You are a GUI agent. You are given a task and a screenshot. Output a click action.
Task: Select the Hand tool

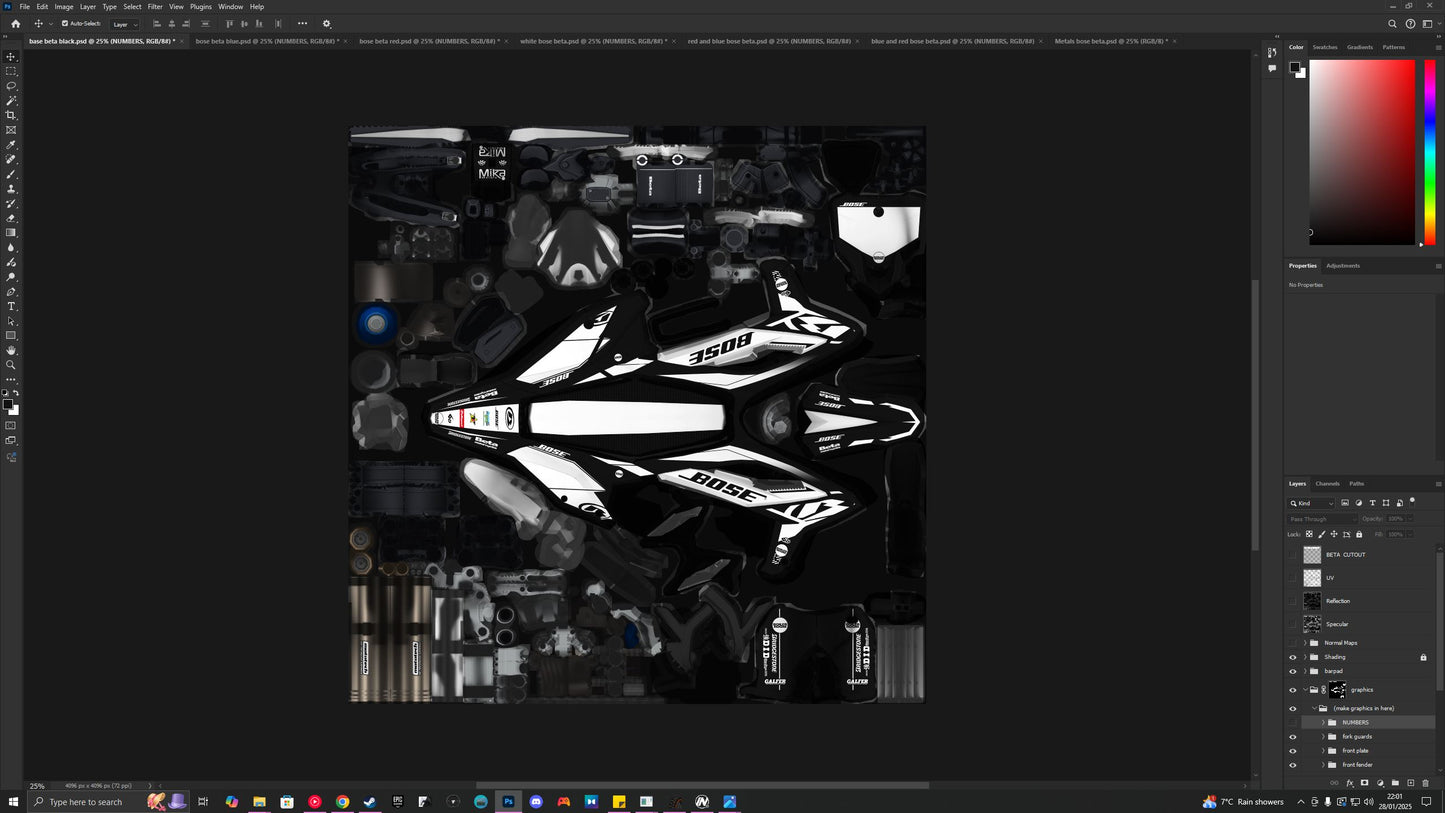tap(11, 350)
